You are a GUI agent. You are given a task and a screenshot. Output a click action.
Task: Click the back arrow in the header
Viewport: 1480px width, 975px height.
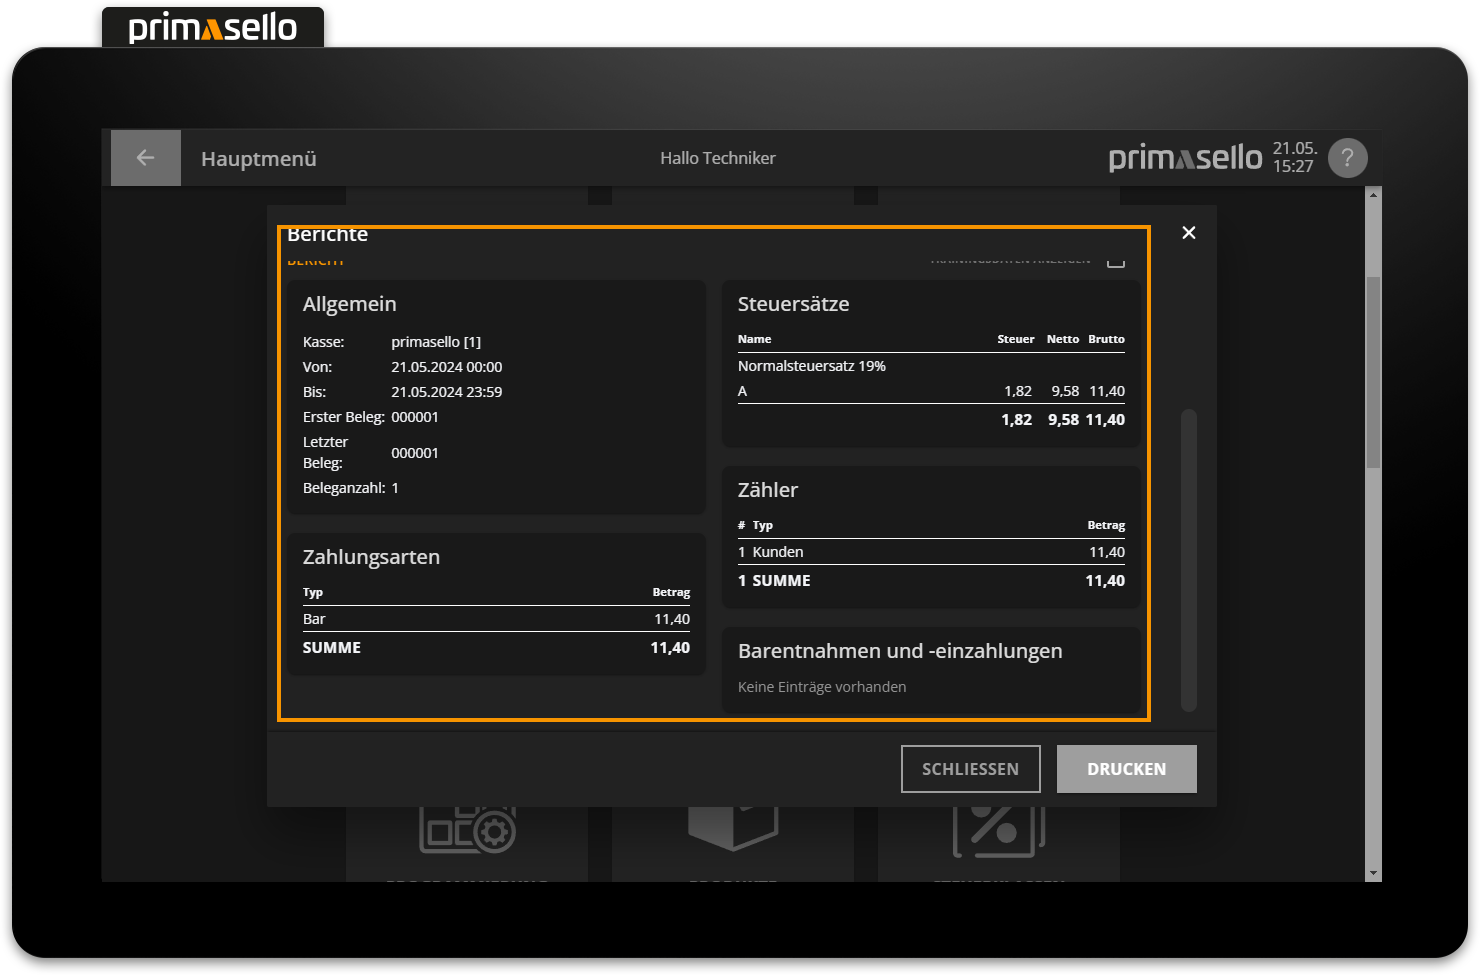[x=145, y=158]
